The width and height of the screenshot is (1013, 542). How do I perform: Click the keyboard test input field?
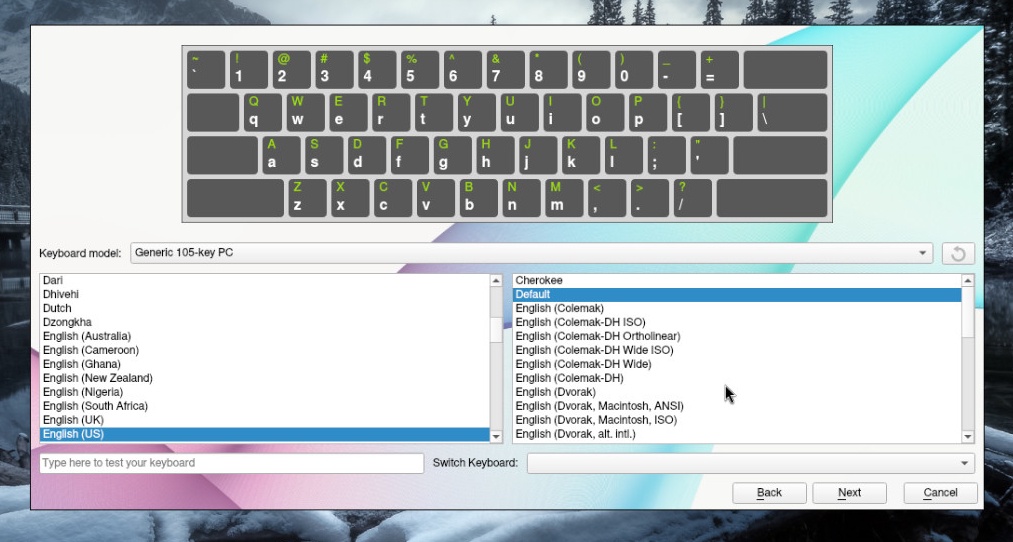point(231,463)
